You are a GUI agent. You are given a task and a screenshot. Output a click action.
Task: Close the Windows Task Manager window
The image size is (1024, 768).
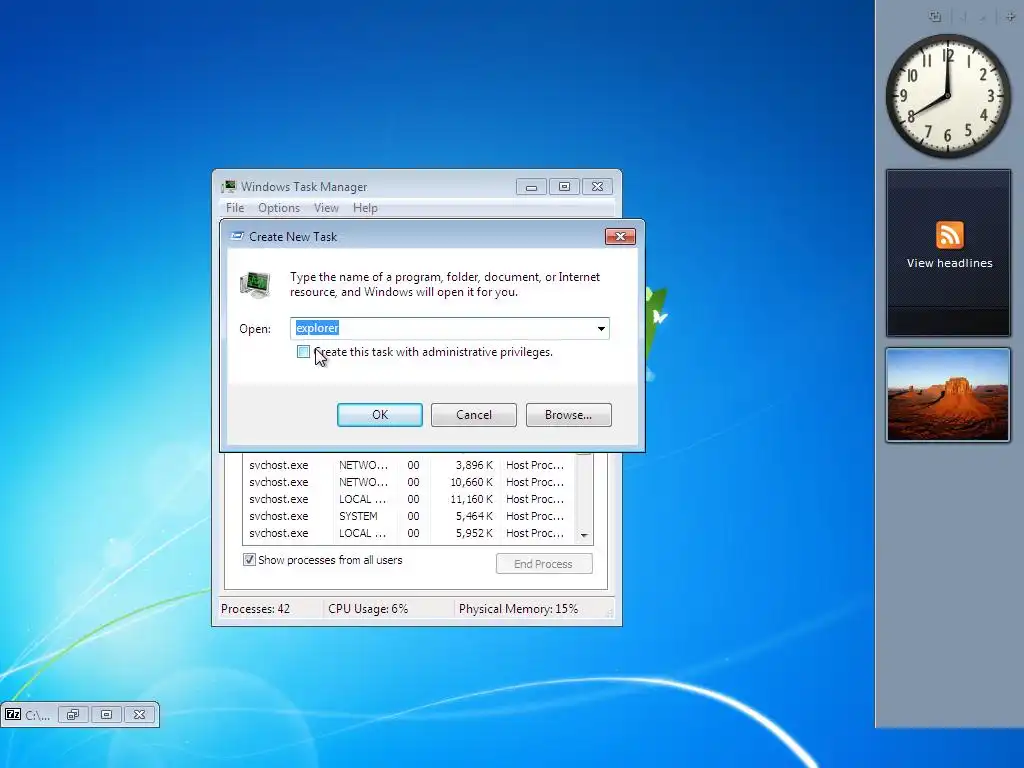[597, 187]
